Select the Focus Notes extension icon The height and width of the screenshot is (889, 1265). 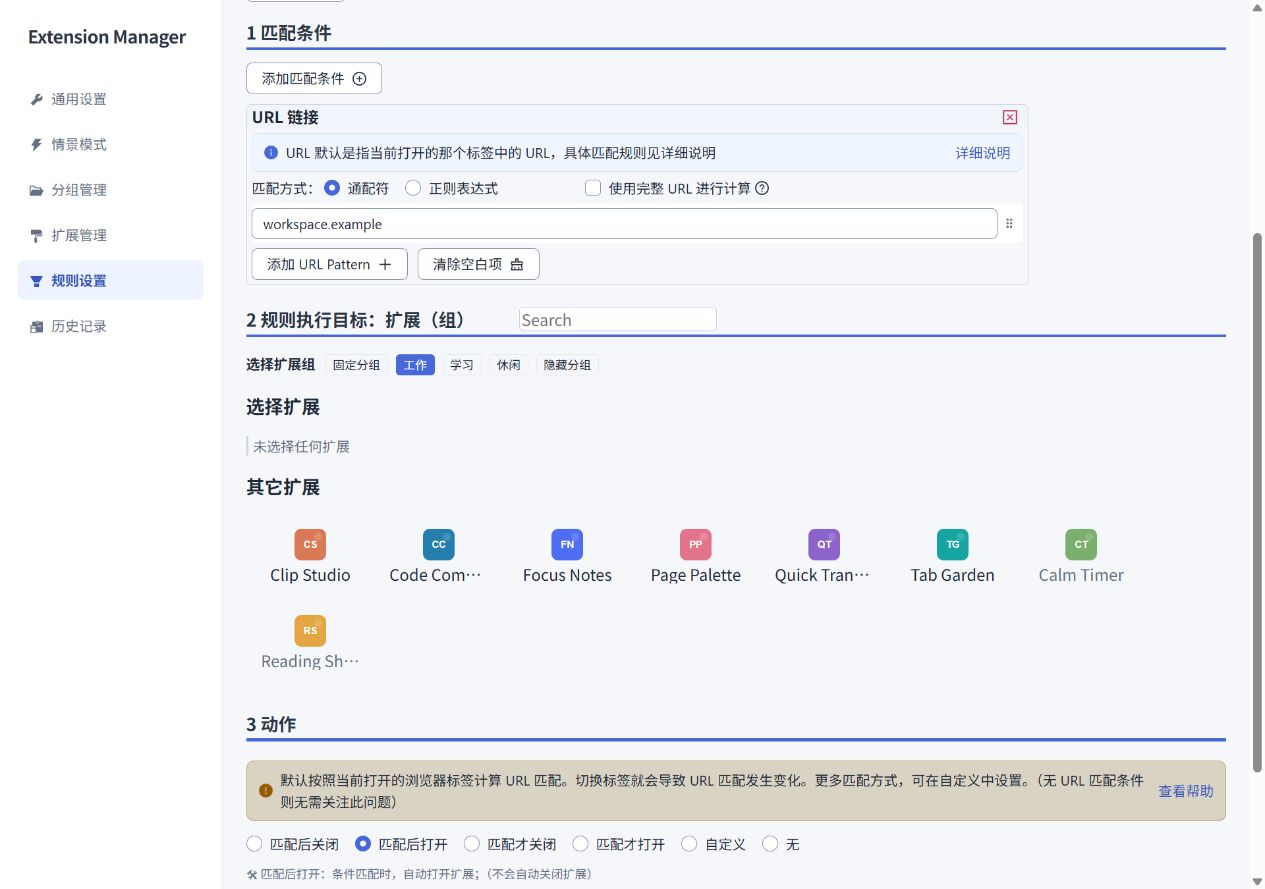pos(567,545)
